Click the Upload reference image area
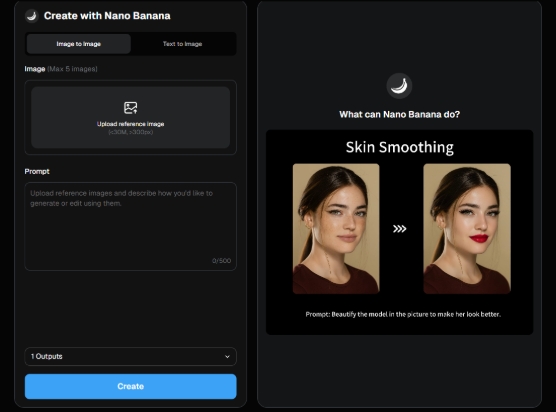This screenshot has height=412, width=556. pos(130,117)
